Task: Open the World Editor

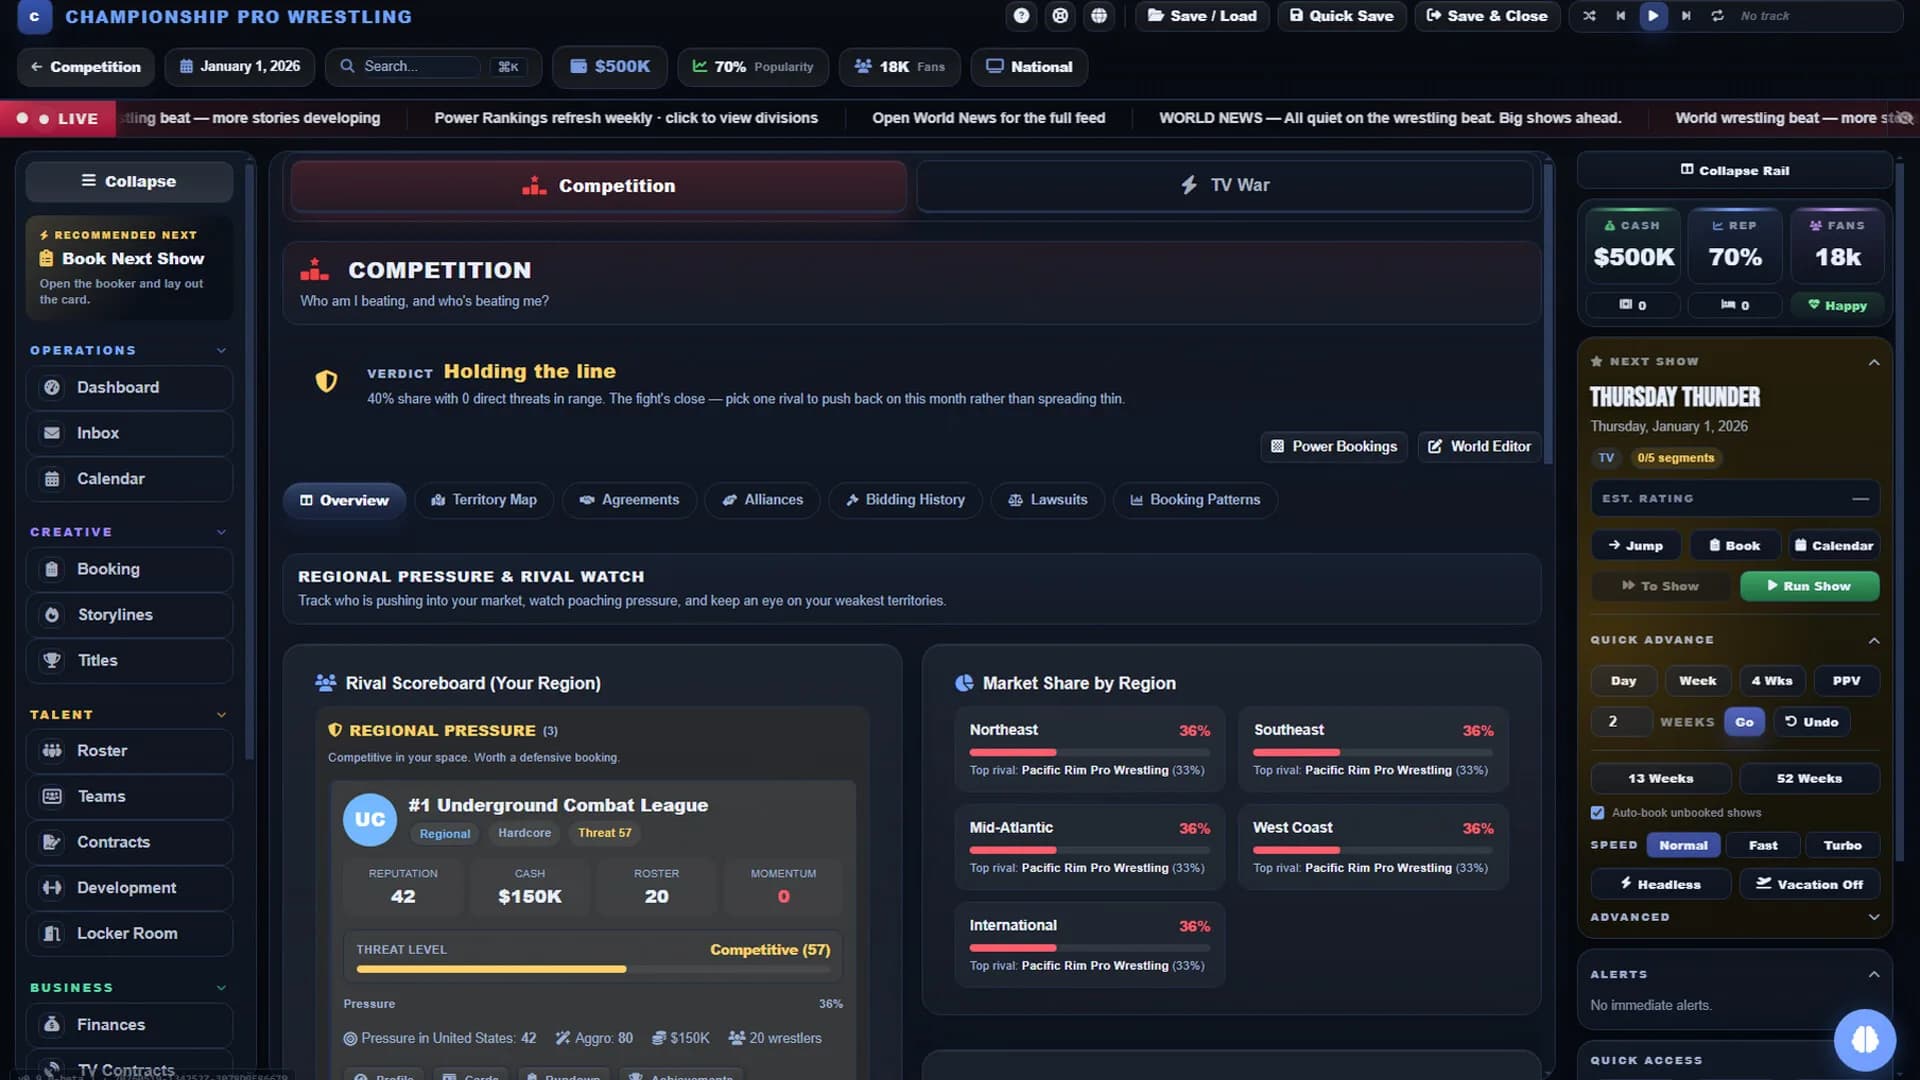Action: point(1480,447)
